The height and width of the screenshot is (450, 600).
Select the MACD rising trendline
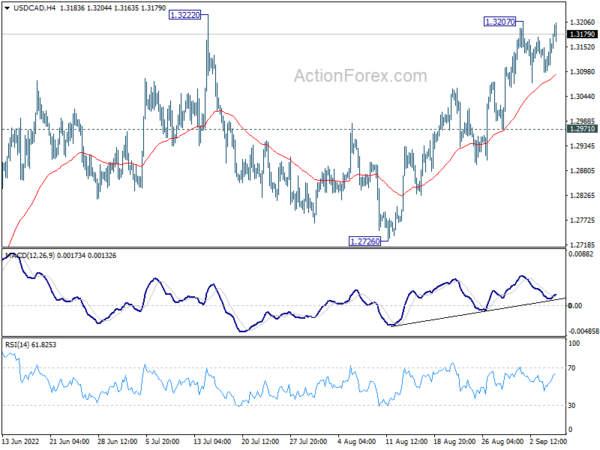[x=478, y=312]
